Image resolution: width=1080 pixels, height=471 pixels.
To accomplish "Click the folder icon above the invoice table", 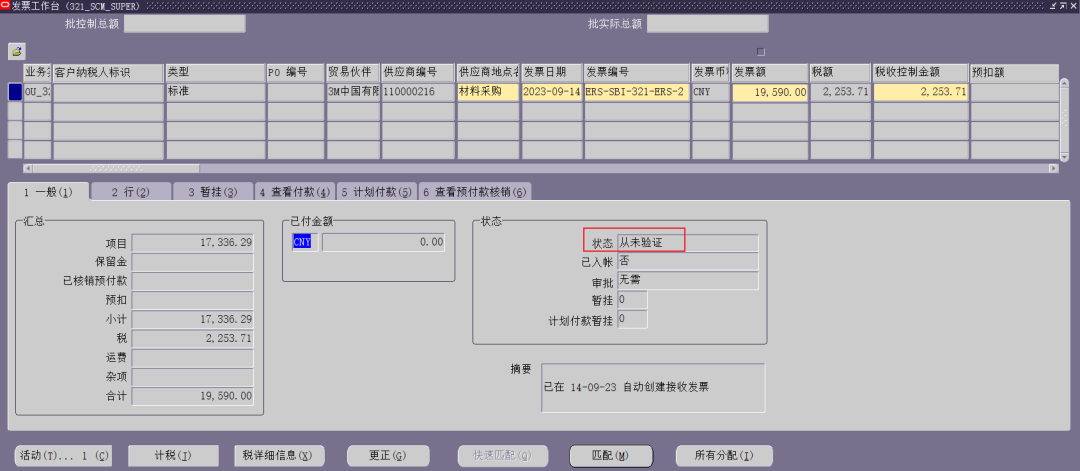I will pos(16,51).
